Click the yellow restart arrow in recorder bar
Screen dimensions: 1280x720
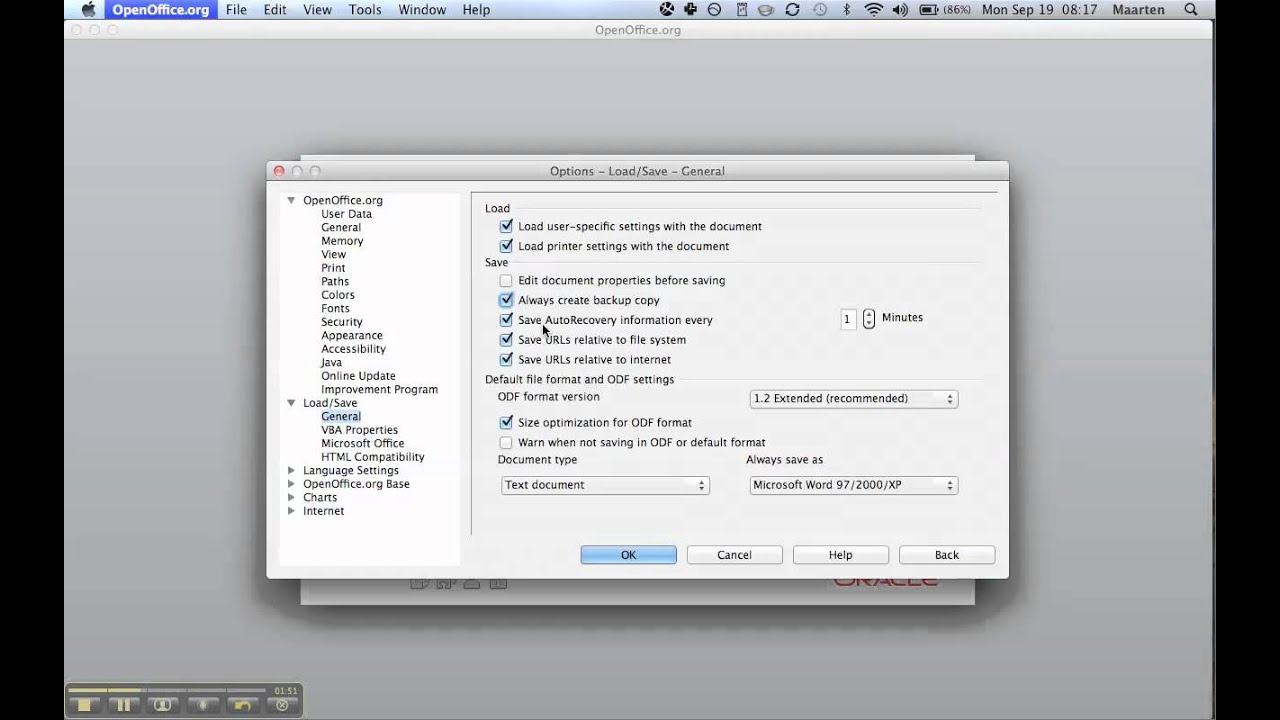242,705
